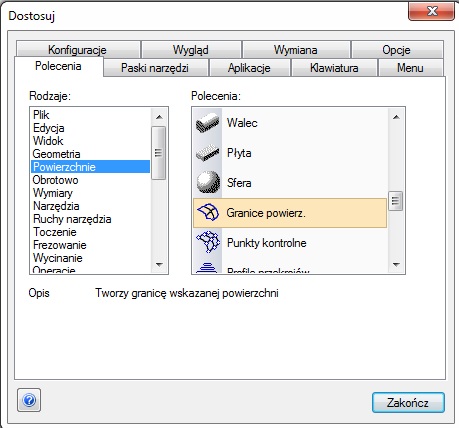Open the Klawiatura tab
The width and height of the screenshot is (459, 428).
click(334, 68)
